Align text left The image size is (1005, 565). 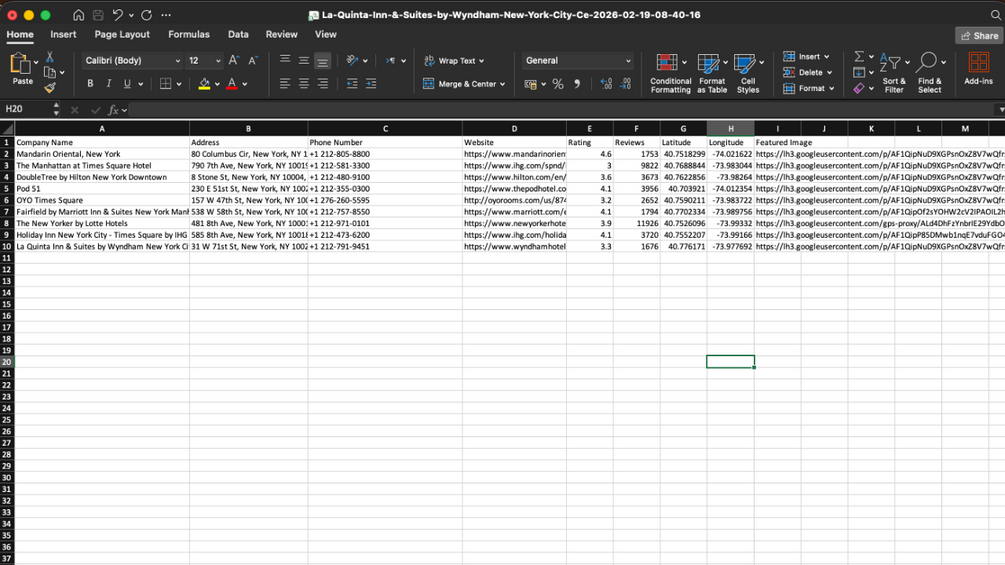(285, 83)
